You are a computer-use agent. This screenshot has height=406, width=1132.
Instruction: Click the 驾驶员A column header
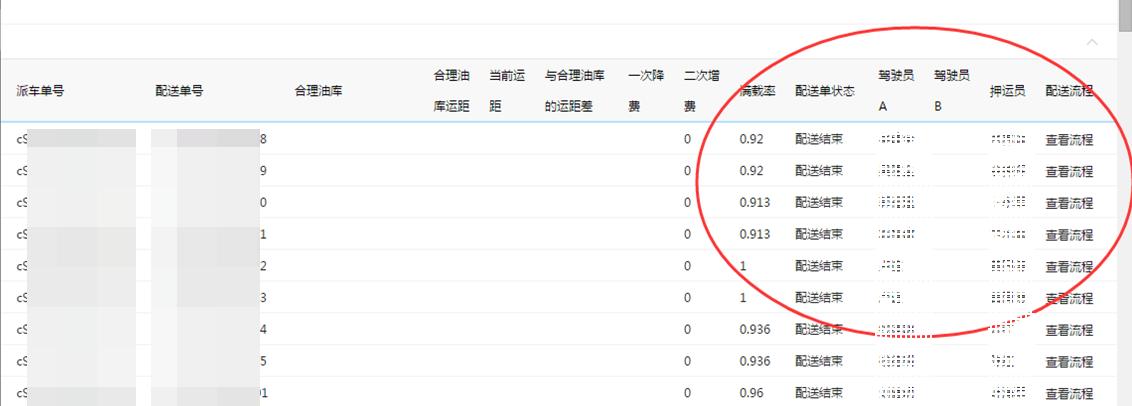pos(897,91)
